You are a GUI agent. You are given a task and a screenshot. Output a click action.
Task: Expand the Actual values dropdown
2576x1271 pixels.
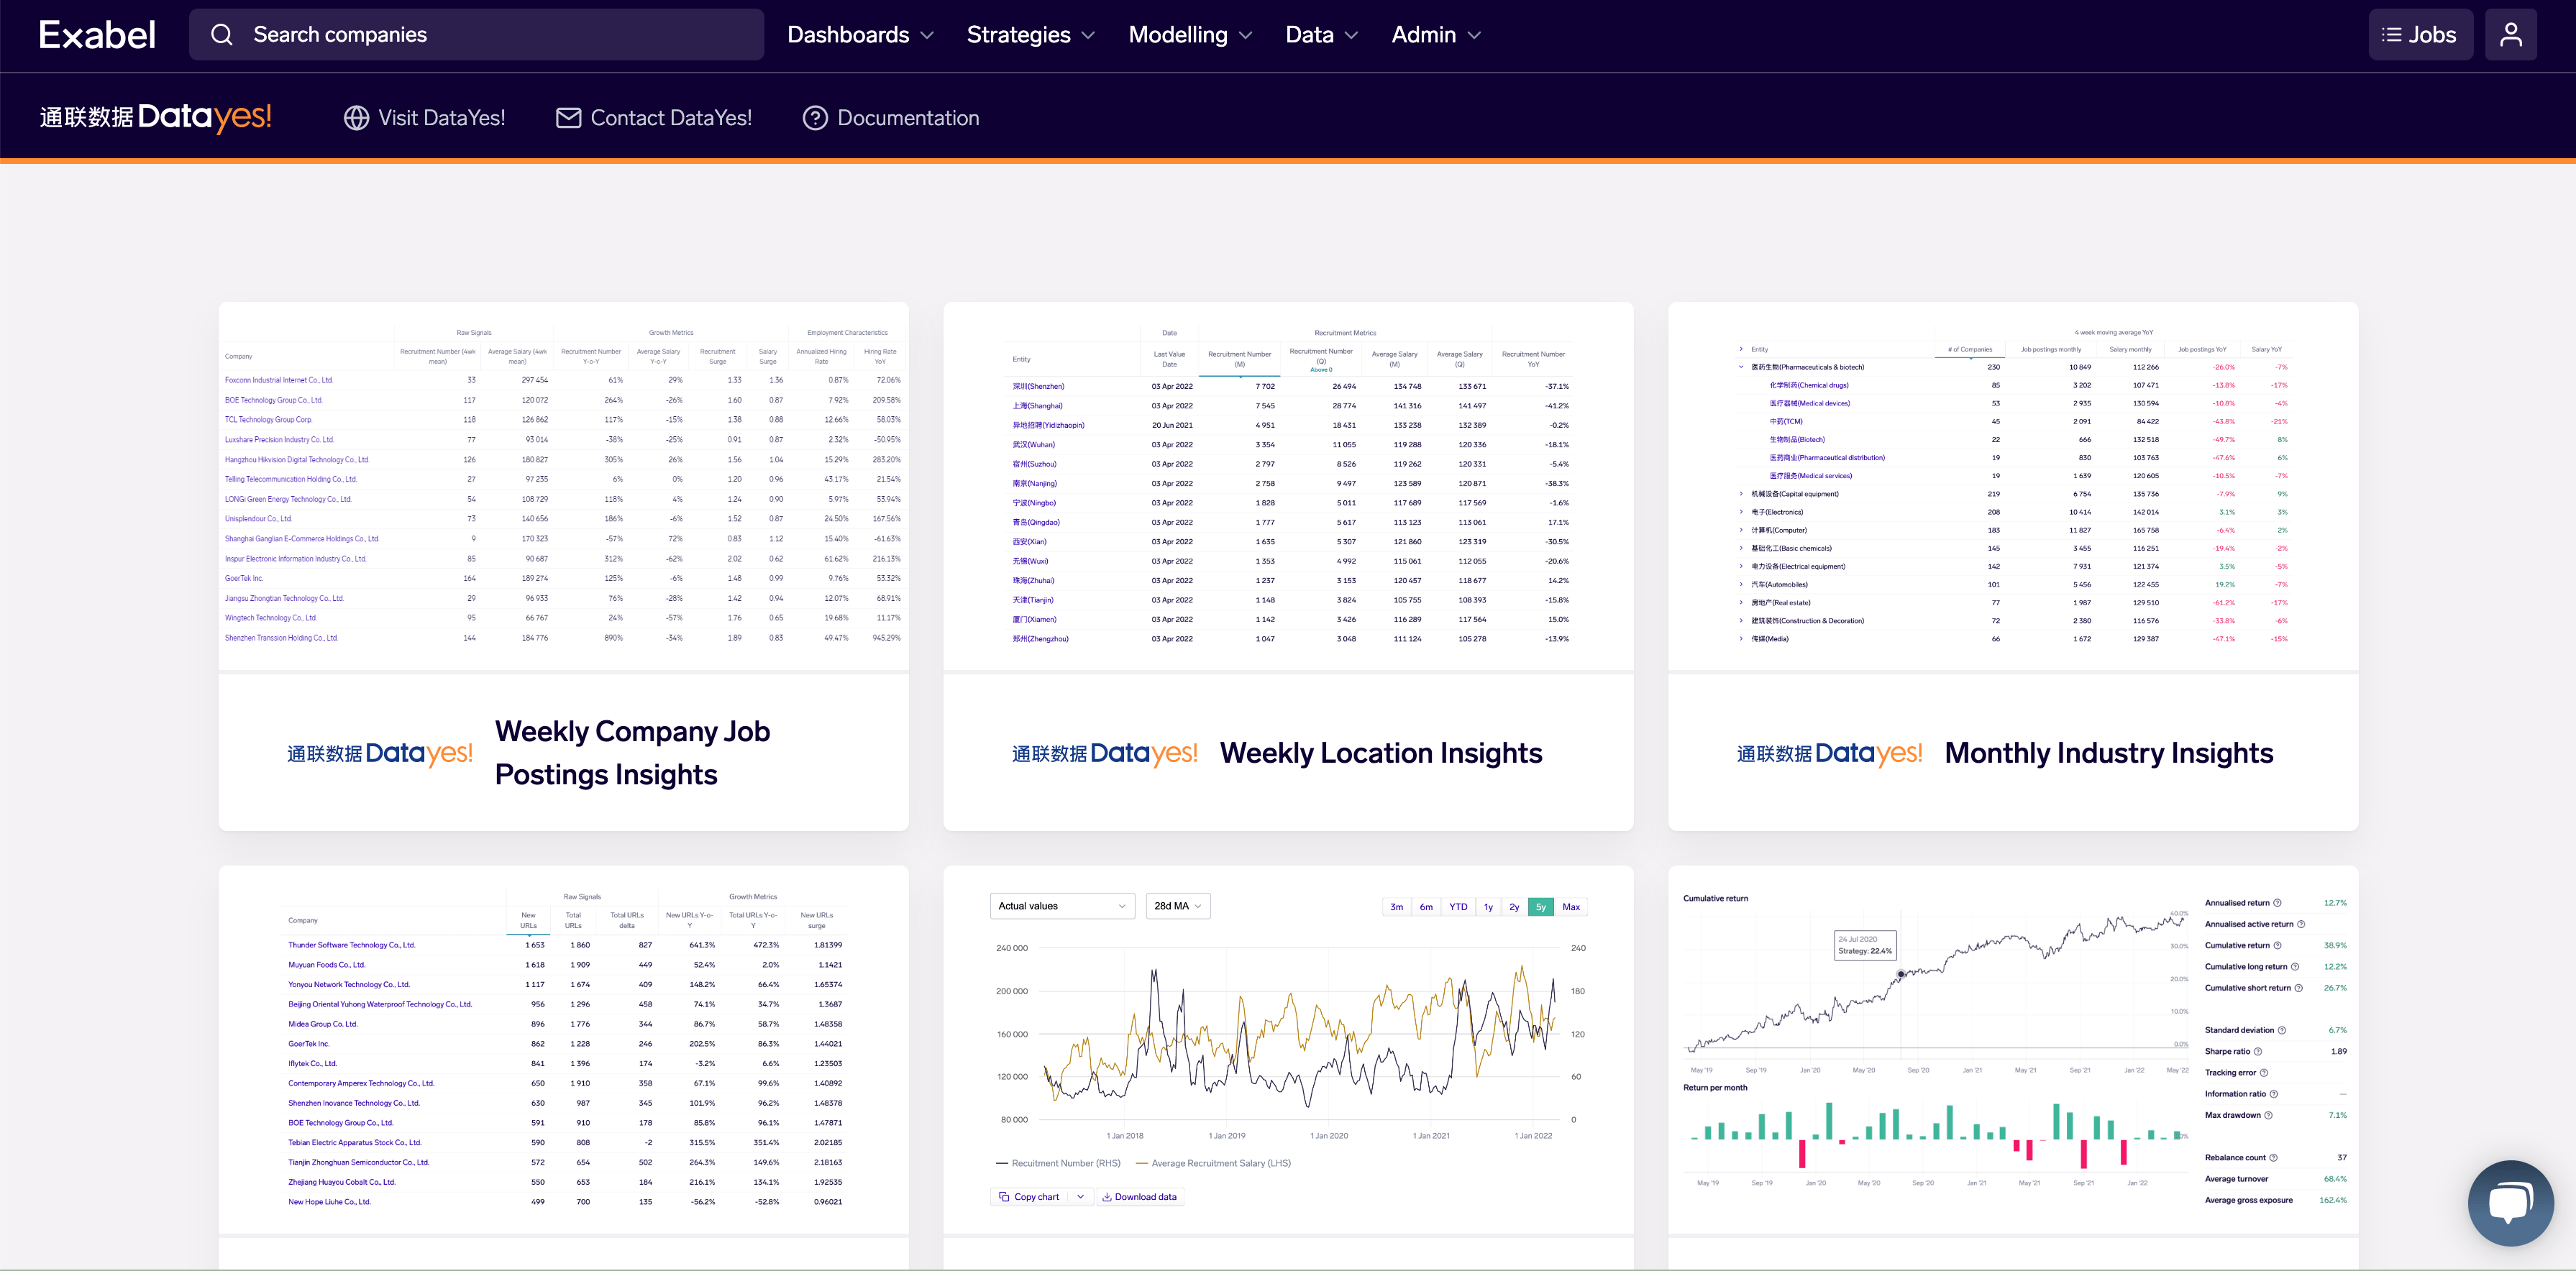(x=1062, y=906)
